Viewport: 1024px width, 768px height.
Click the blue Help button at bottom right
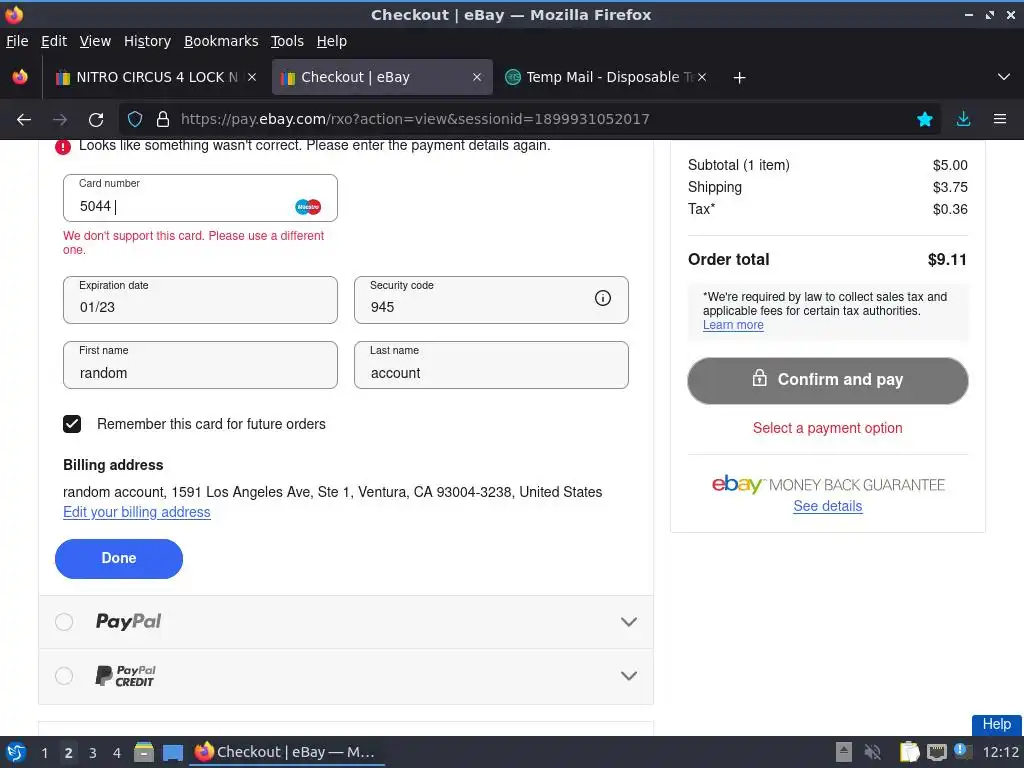997,724
